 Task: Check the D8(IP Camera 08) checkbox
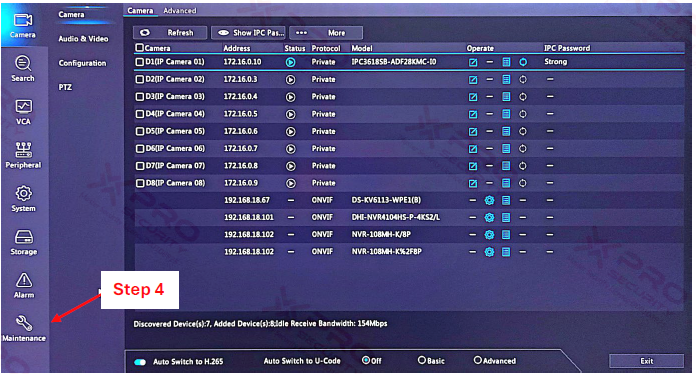coord(139,183)
